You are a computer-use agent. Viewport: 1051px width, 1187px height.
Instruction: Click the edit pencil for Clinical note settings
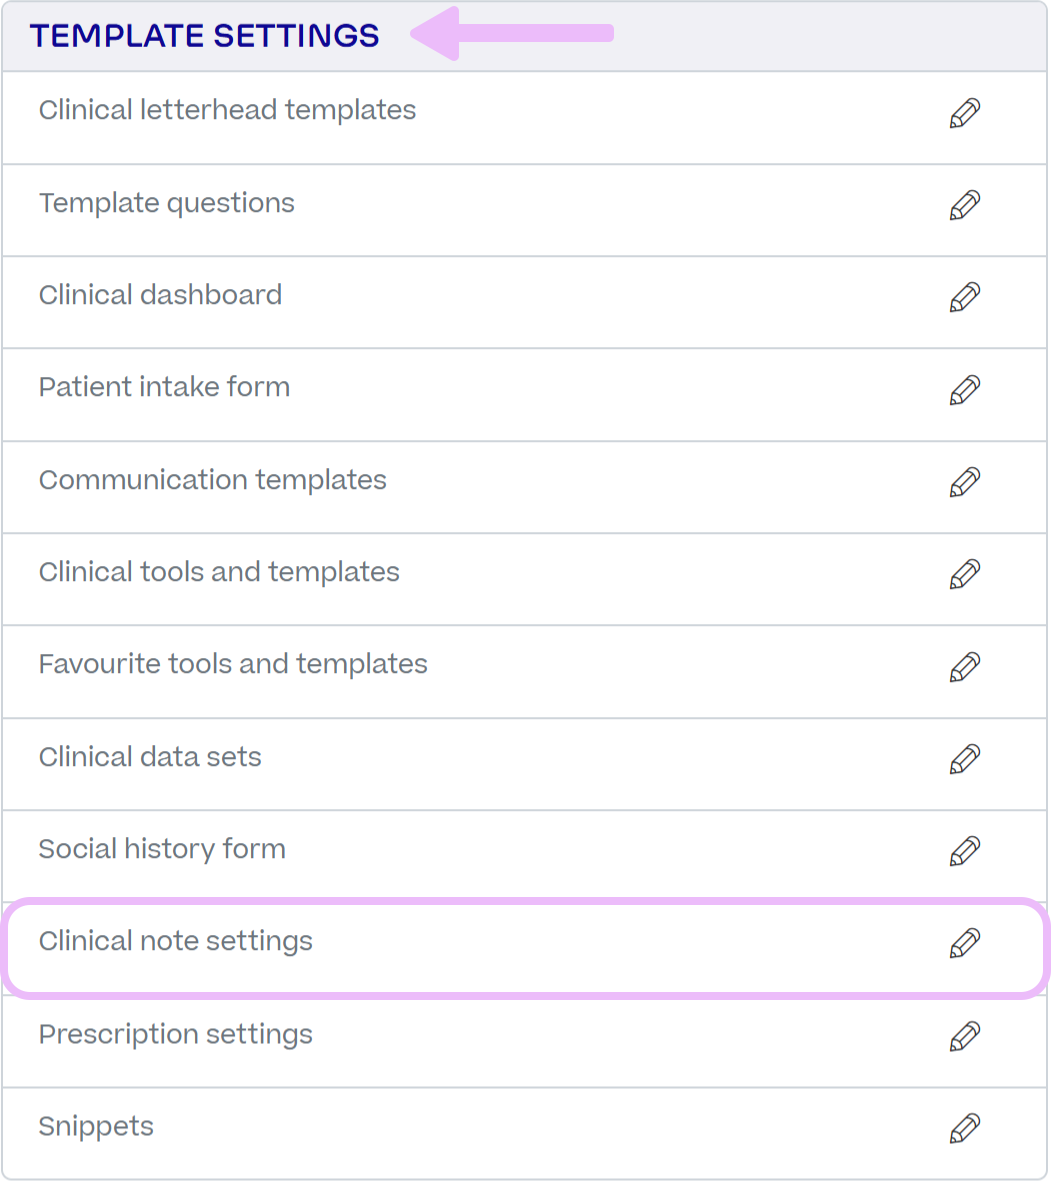(x=965, y=943)
